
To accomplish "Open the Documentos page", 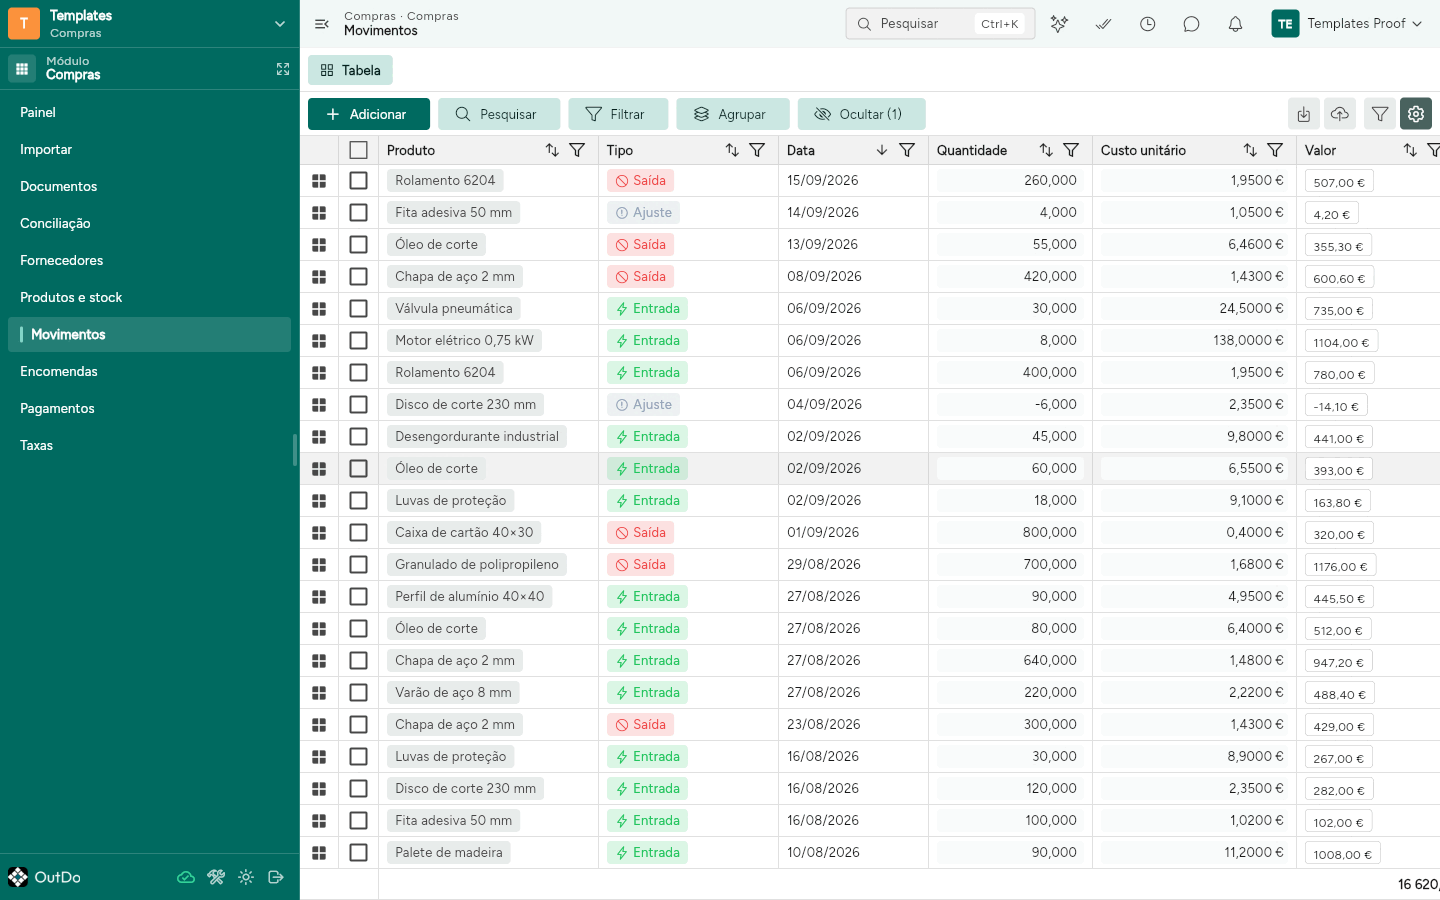I will [x=149, y=186].
